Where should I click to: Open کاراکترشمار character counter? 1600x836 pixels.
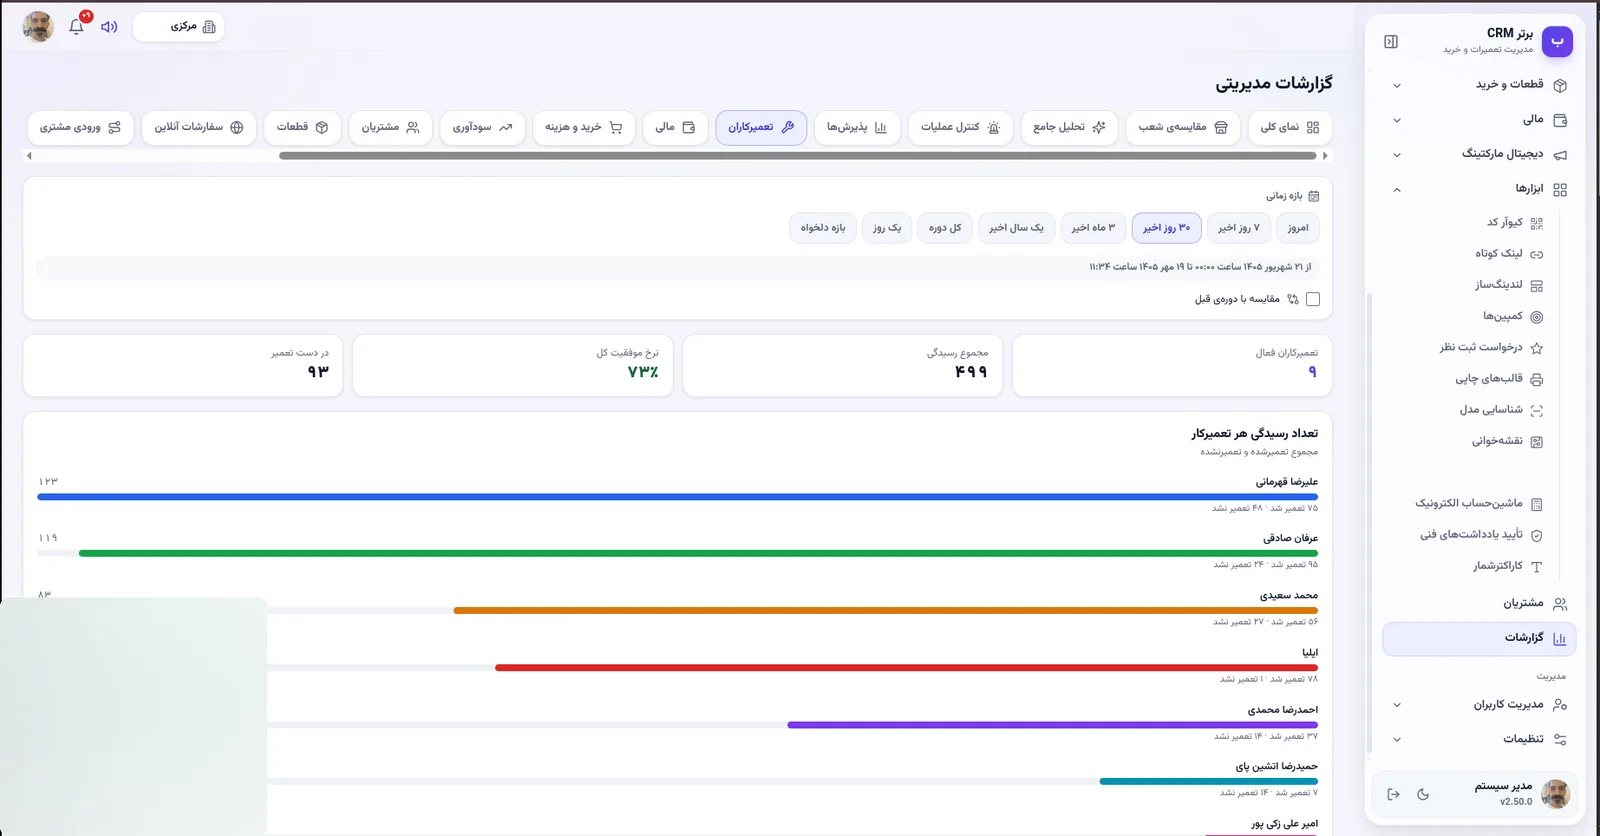point(1508,566)
